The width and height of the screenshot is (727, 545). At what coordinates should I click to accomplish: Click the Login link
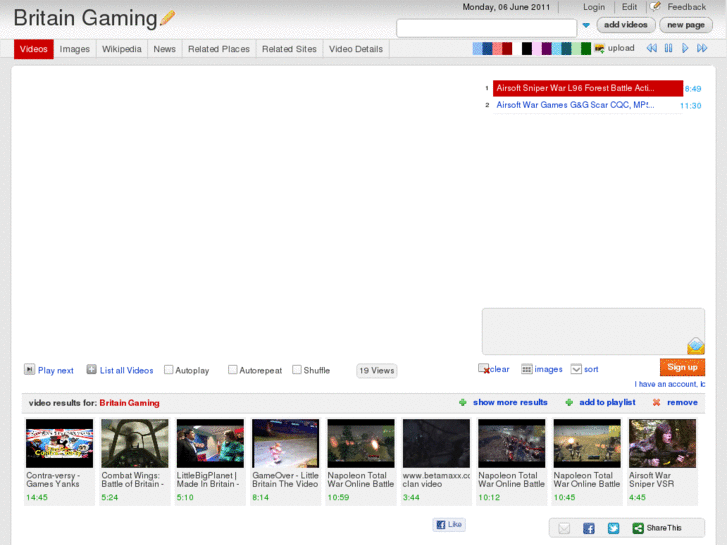click(594, 7)
